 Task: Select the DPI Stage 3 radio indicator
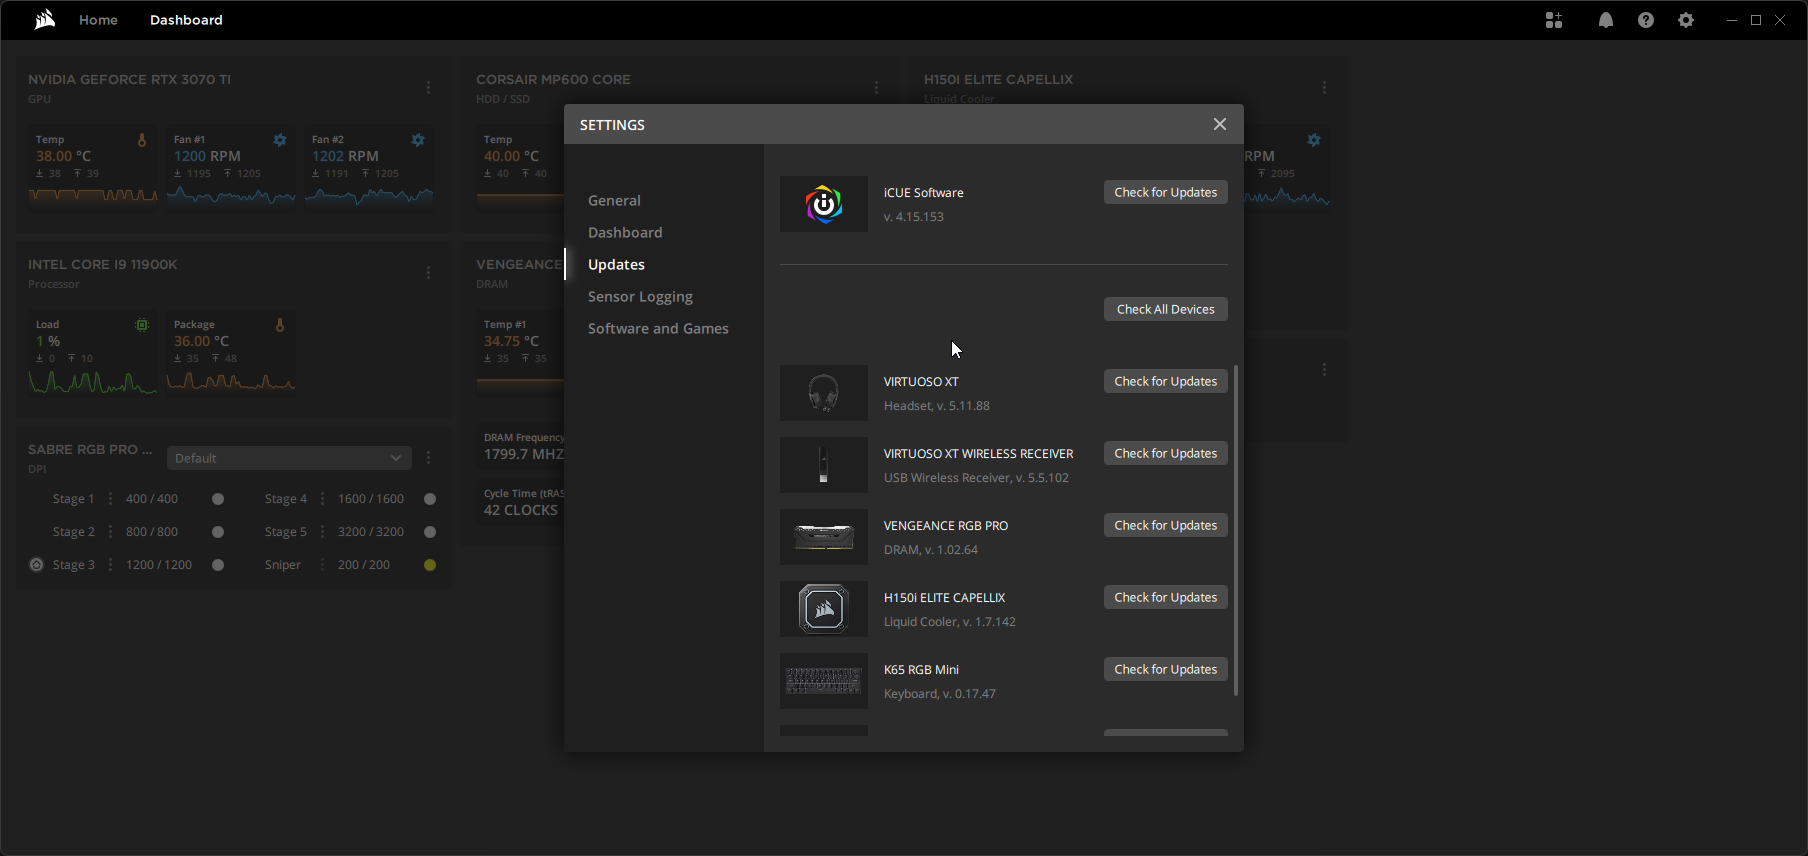(37, 565)
